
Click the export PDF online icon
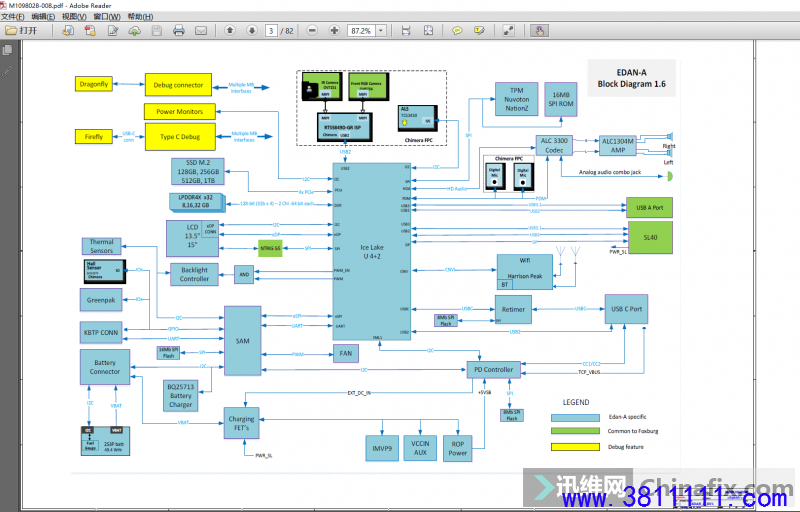click(x=67, y=31)
